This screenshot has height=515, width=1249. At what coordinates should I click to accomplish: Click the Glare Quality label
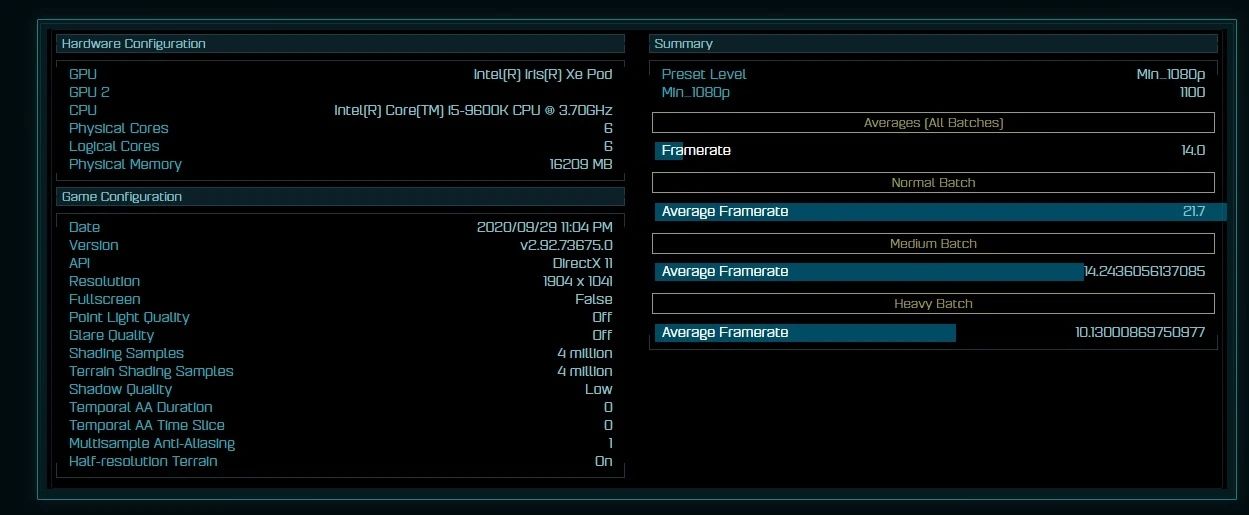tap(111, 335)
